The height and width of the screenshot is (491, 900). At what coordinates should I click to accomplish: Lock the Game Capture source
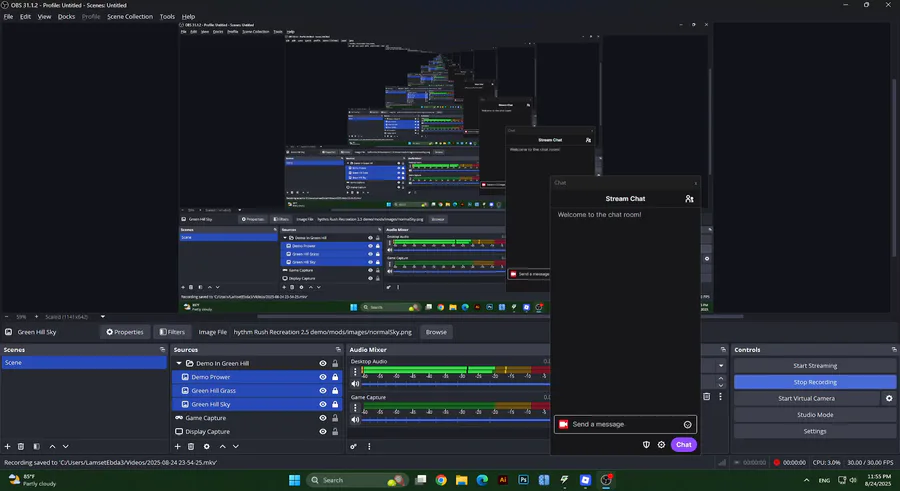click(335, 418)
